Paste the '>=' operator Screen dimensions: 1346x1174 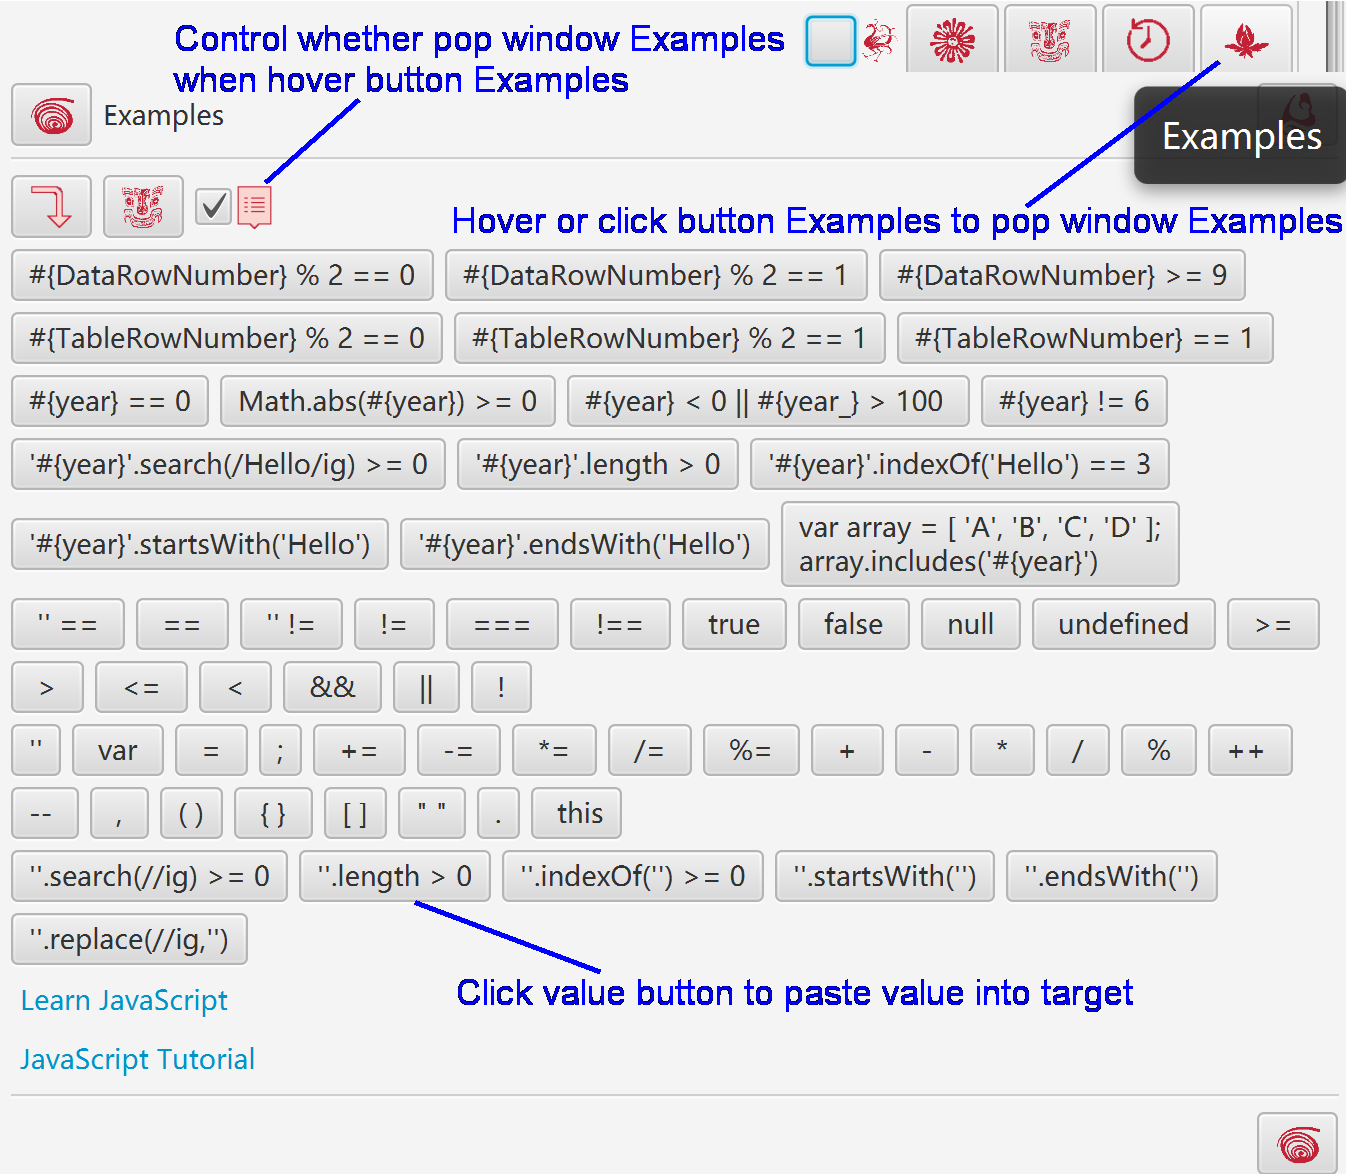(x=1273, y=624)
